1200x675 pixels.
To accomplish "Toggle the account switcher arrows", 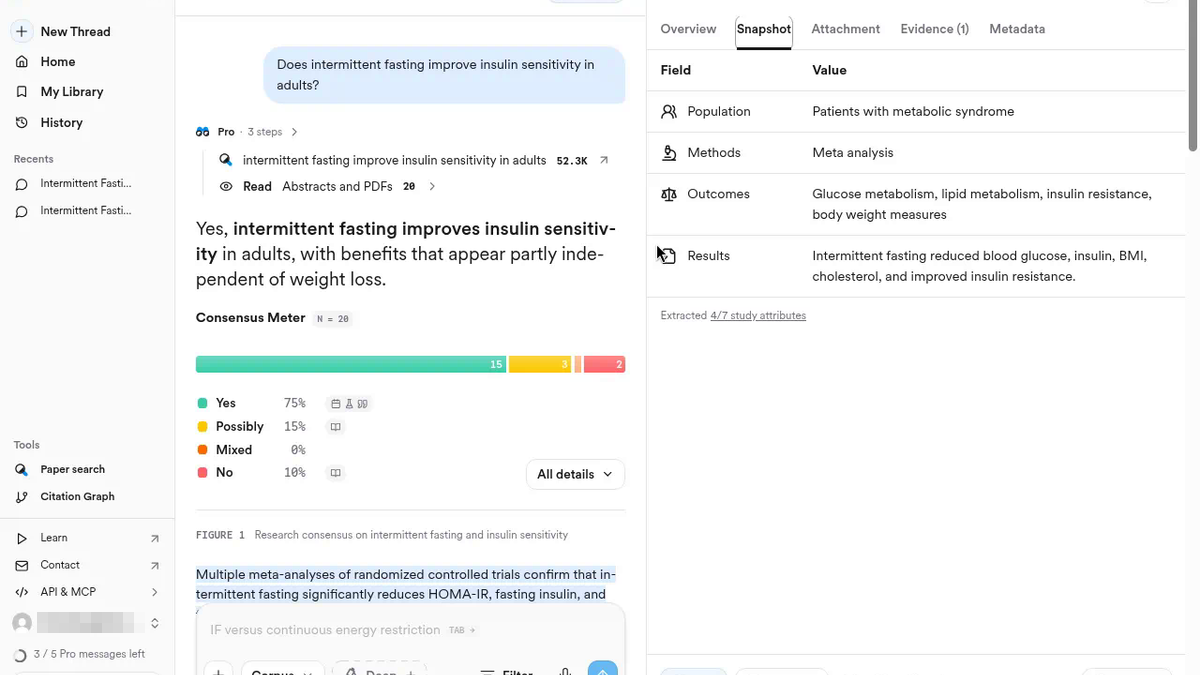I will coord(155,623).
